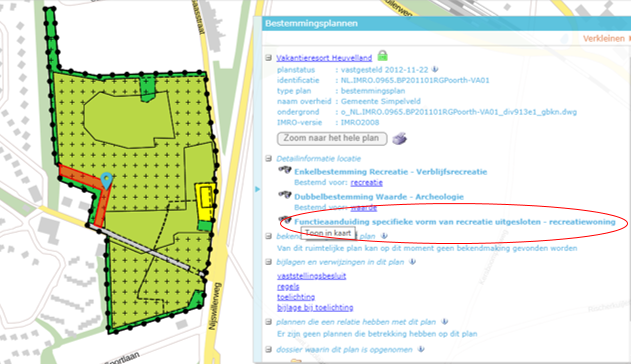The image size is (631, 364).
Task: Open the 'toelichting' document link
Action: coord(296,297)
